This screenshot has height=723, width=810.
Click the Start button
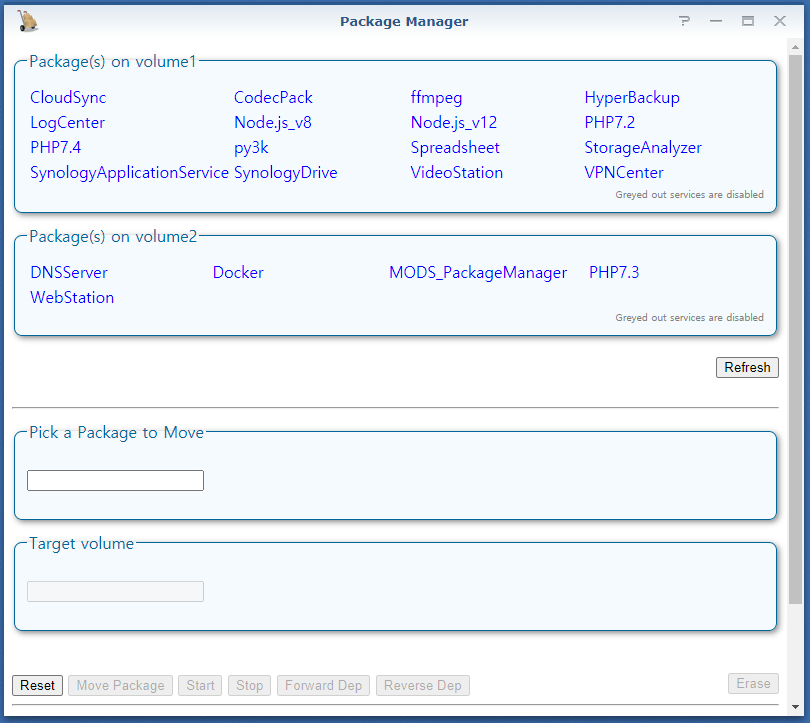point(200,686)
